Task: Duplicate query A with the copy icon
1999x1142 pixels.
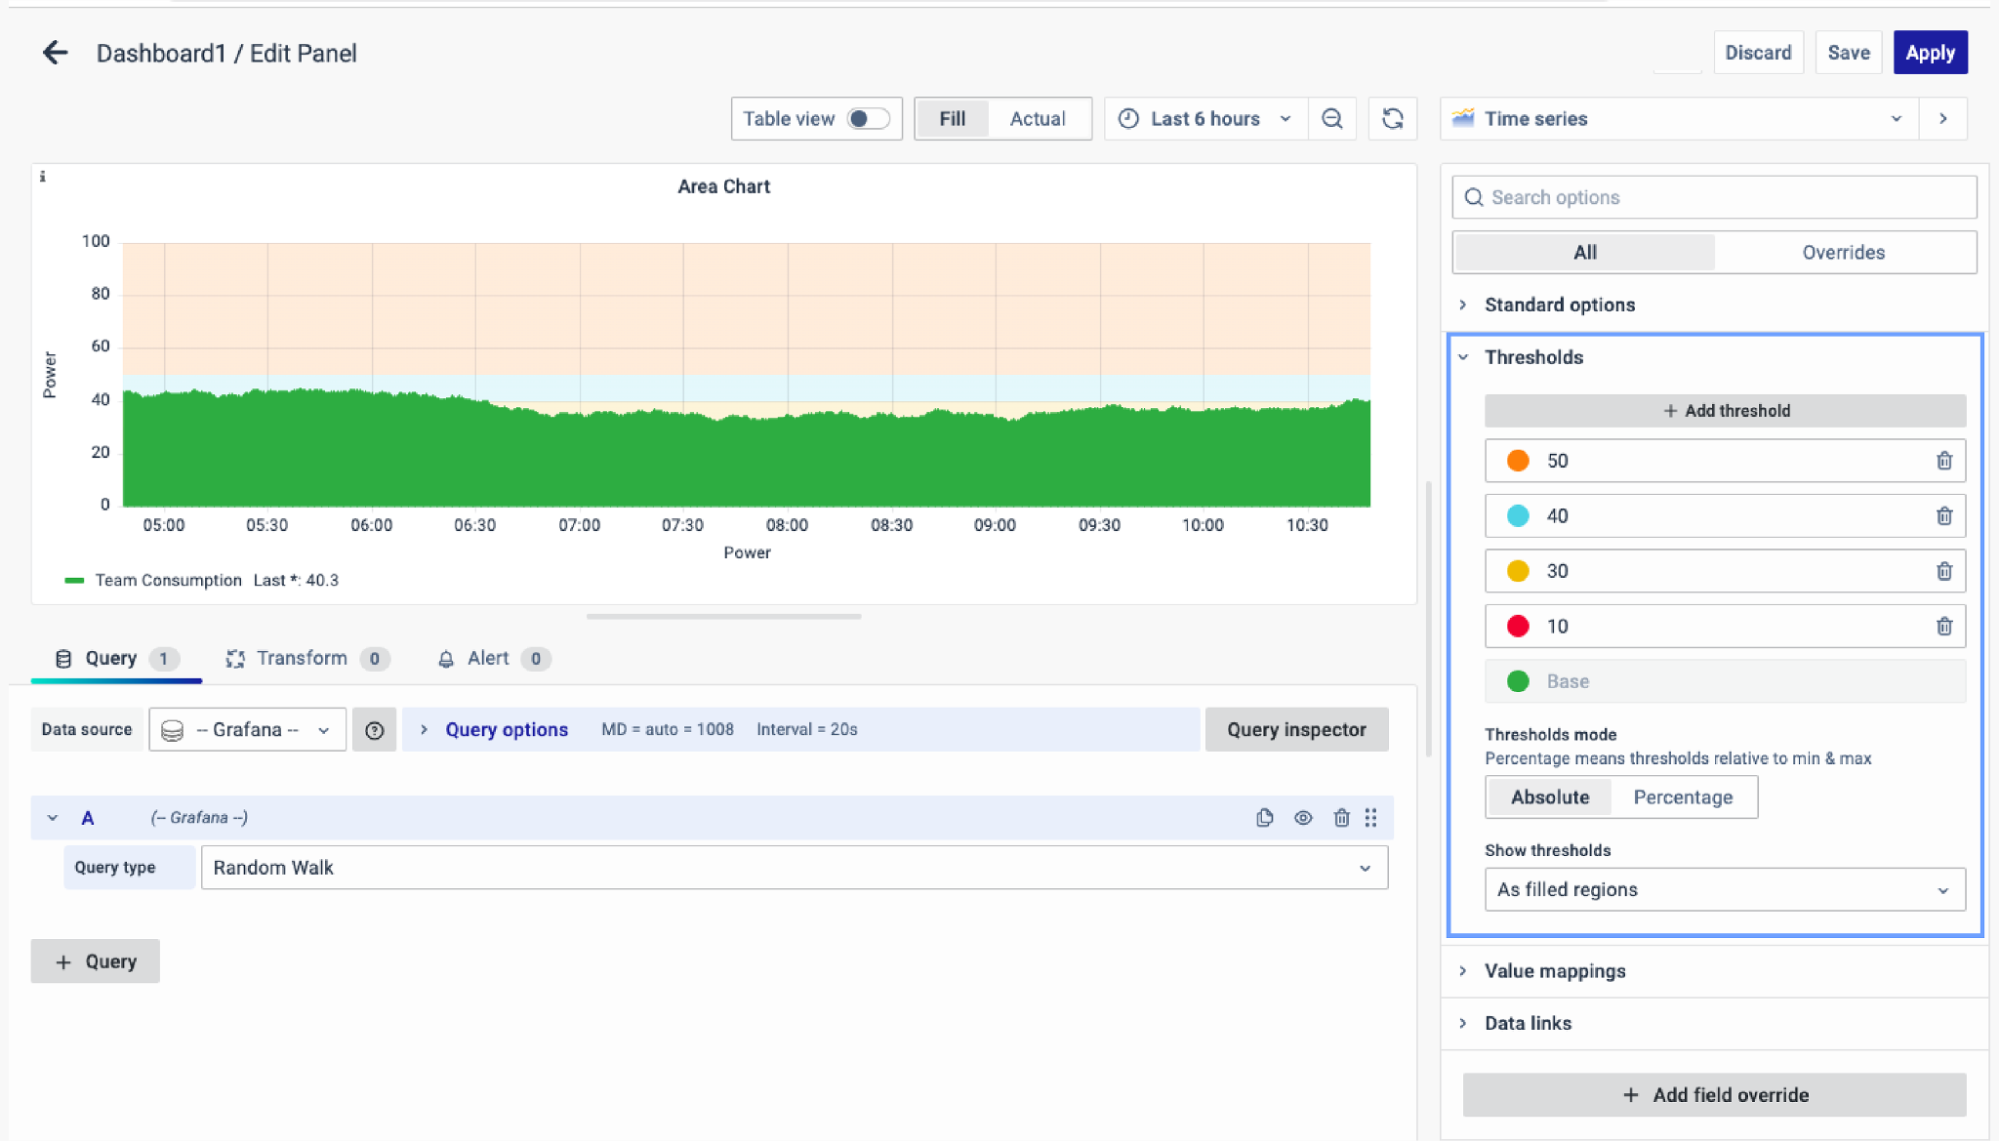Action: 1264,818
